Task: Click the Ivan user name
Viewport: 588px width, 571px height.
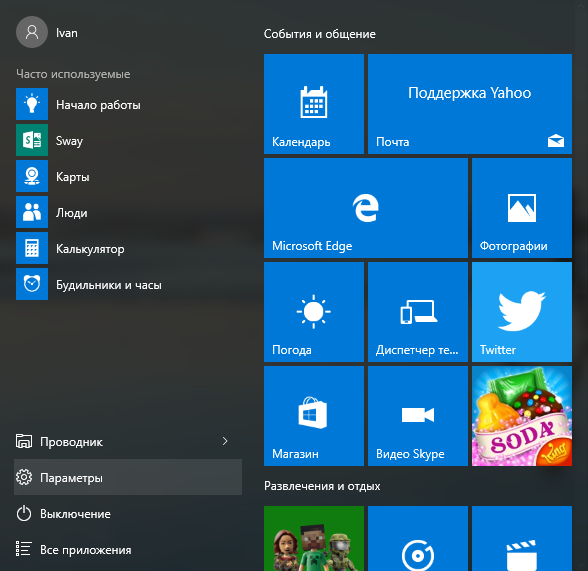Action: click(67, 33)
